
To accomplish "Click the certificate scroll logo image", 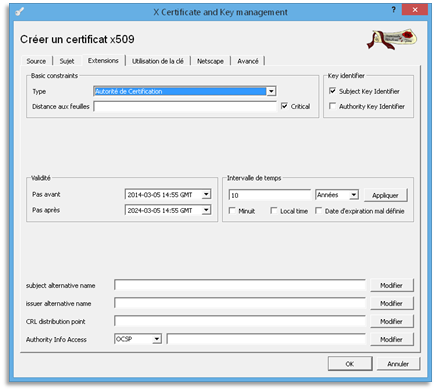I will coord(392,39).
